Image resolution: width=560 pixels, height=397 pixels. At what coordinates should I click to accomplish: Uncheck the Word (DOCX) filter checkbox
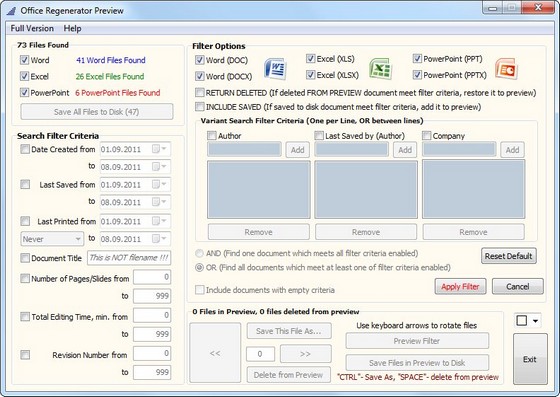point(200,76)
